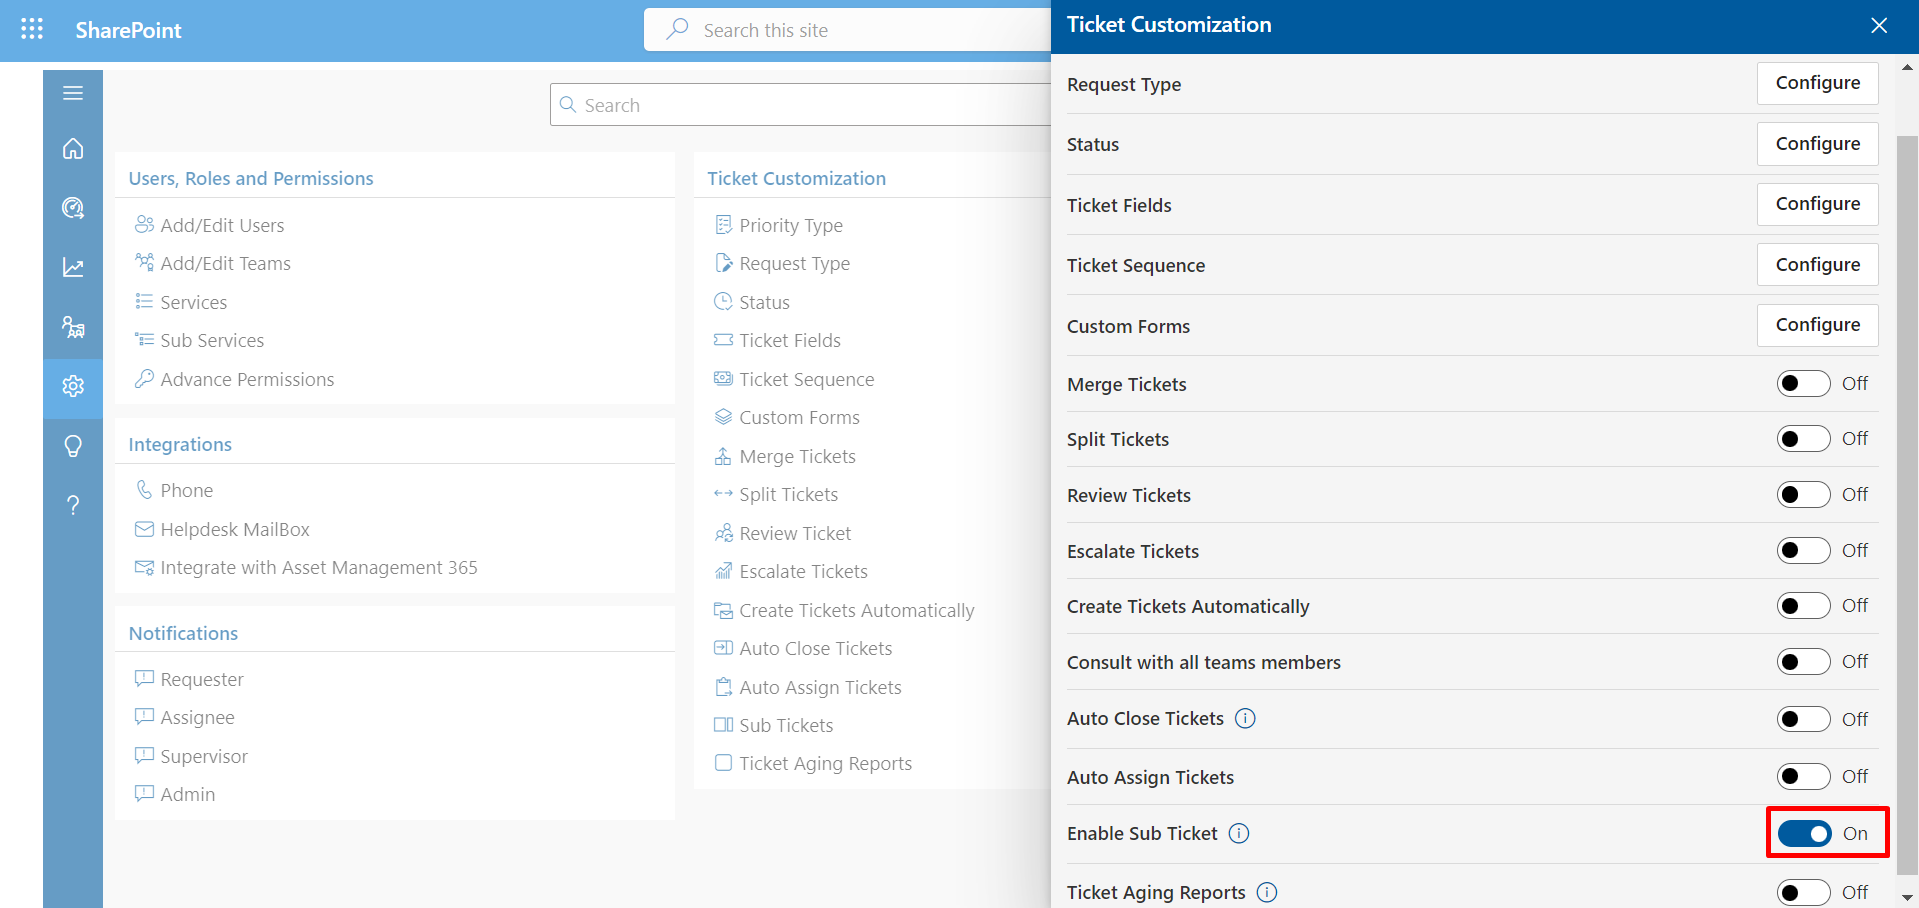This screenshot has height=908, width=1919.
Task: Toggle Split Tickets switch on
Action: click(x=1804, y=439)
